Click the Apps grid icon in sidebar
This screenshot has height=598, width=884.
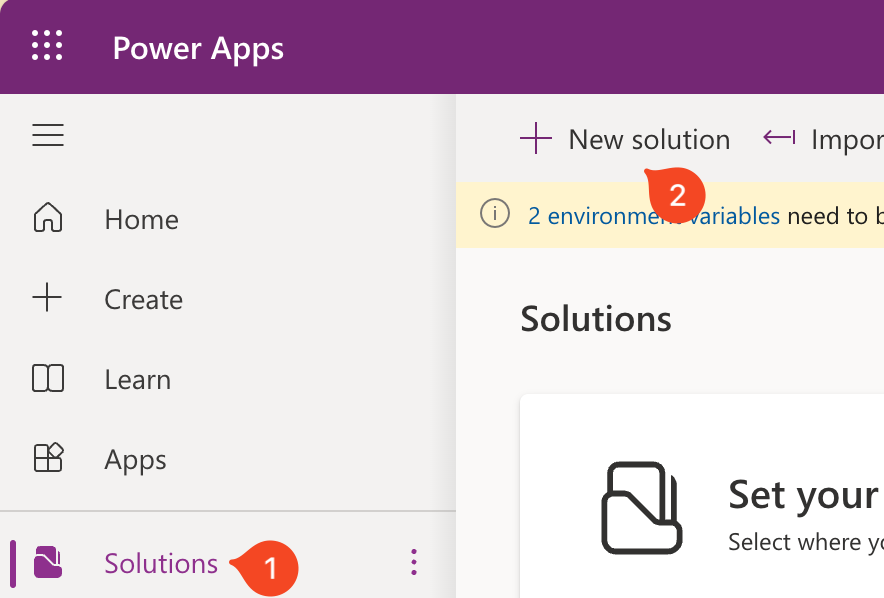click(x=48, y=458)
